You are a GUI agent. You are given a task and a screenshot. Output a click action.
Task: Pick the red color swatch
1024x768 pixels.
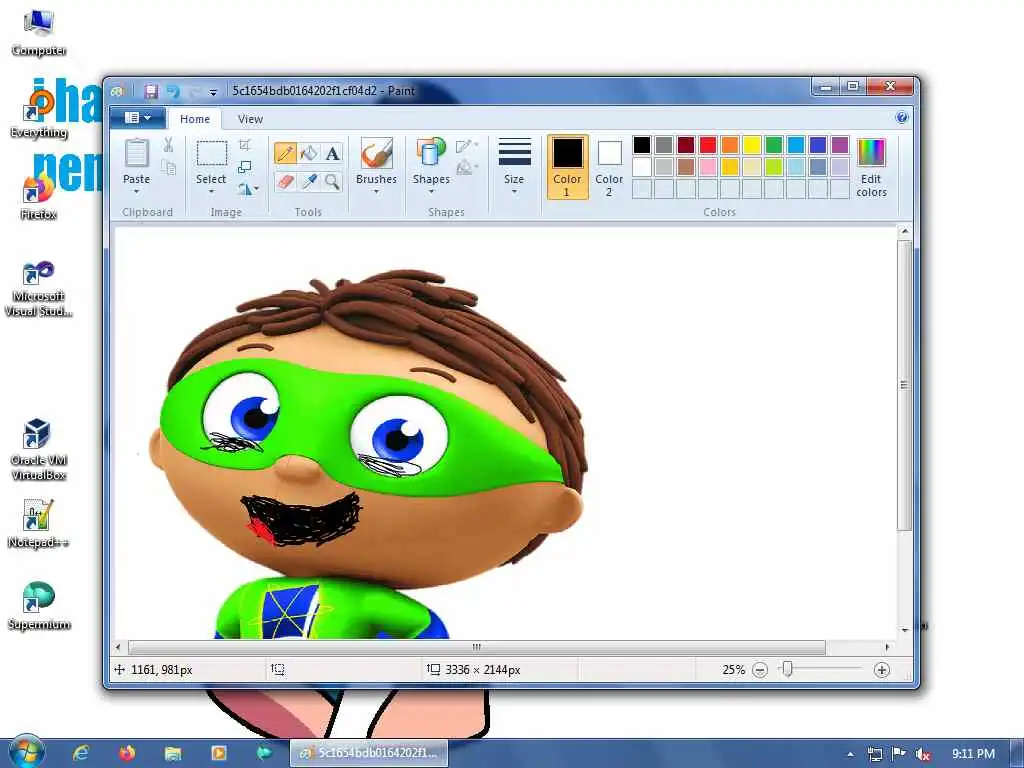(708, 145)
